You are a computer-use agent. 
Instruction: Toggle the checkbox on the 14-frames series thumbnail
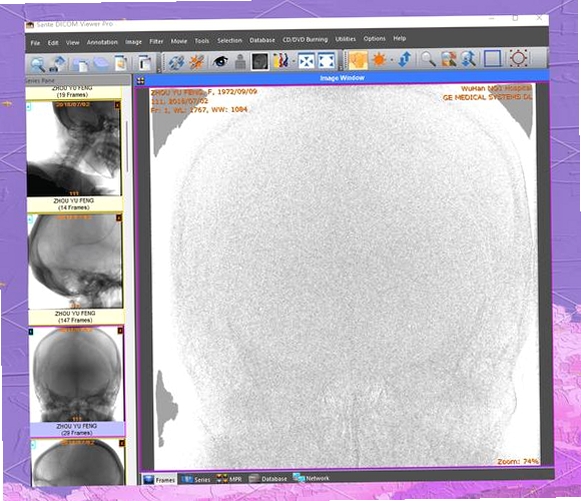[x=29, y=107]
